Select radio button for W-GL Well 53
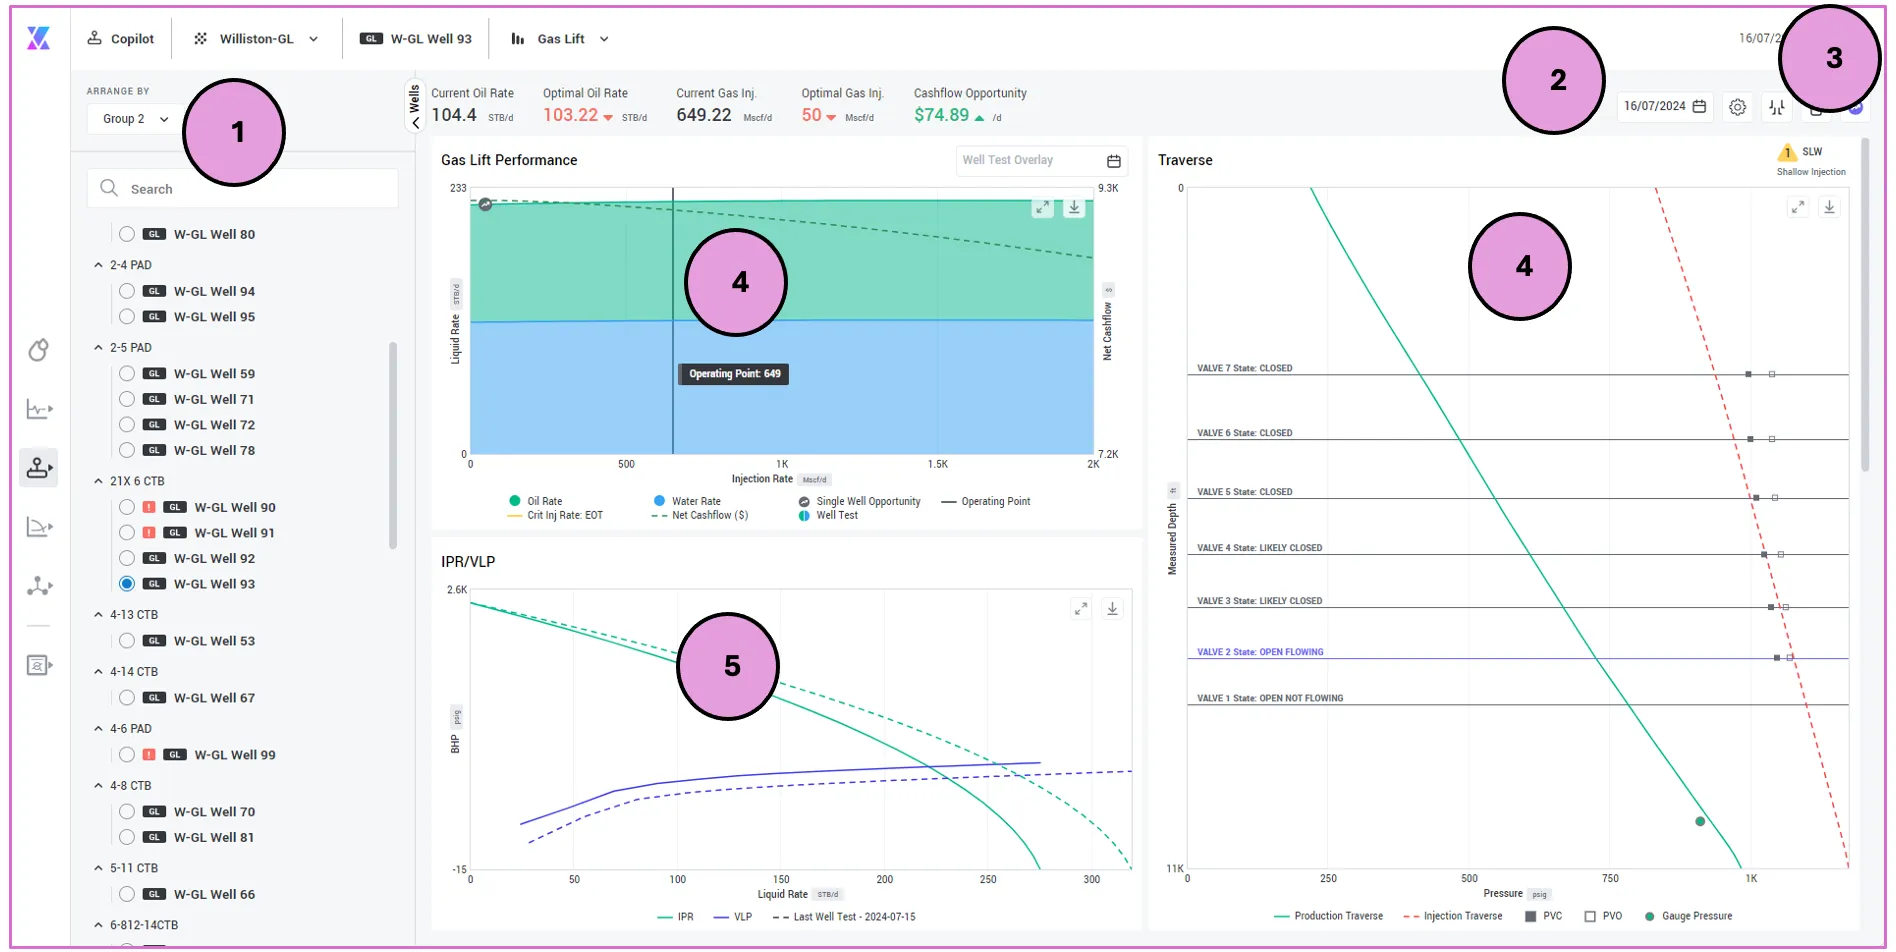Screen dimensions: 1896x952 tap(127, 641)
